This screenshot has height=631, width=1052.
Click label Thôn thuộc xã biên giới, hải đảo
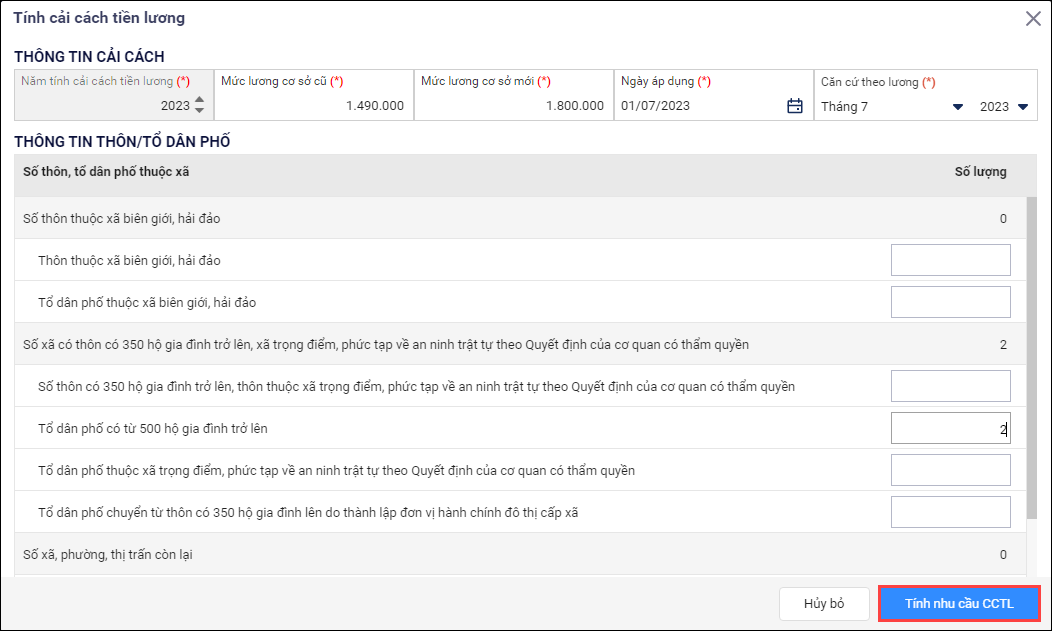(x=129, y=260)
